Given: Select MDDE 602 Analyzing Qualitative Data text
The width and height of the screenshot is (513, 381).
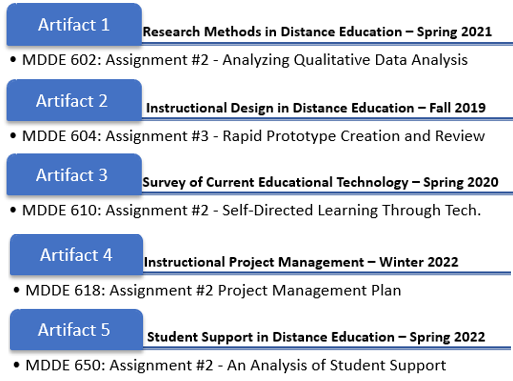Looking at the screenshot, I should 245,60.
